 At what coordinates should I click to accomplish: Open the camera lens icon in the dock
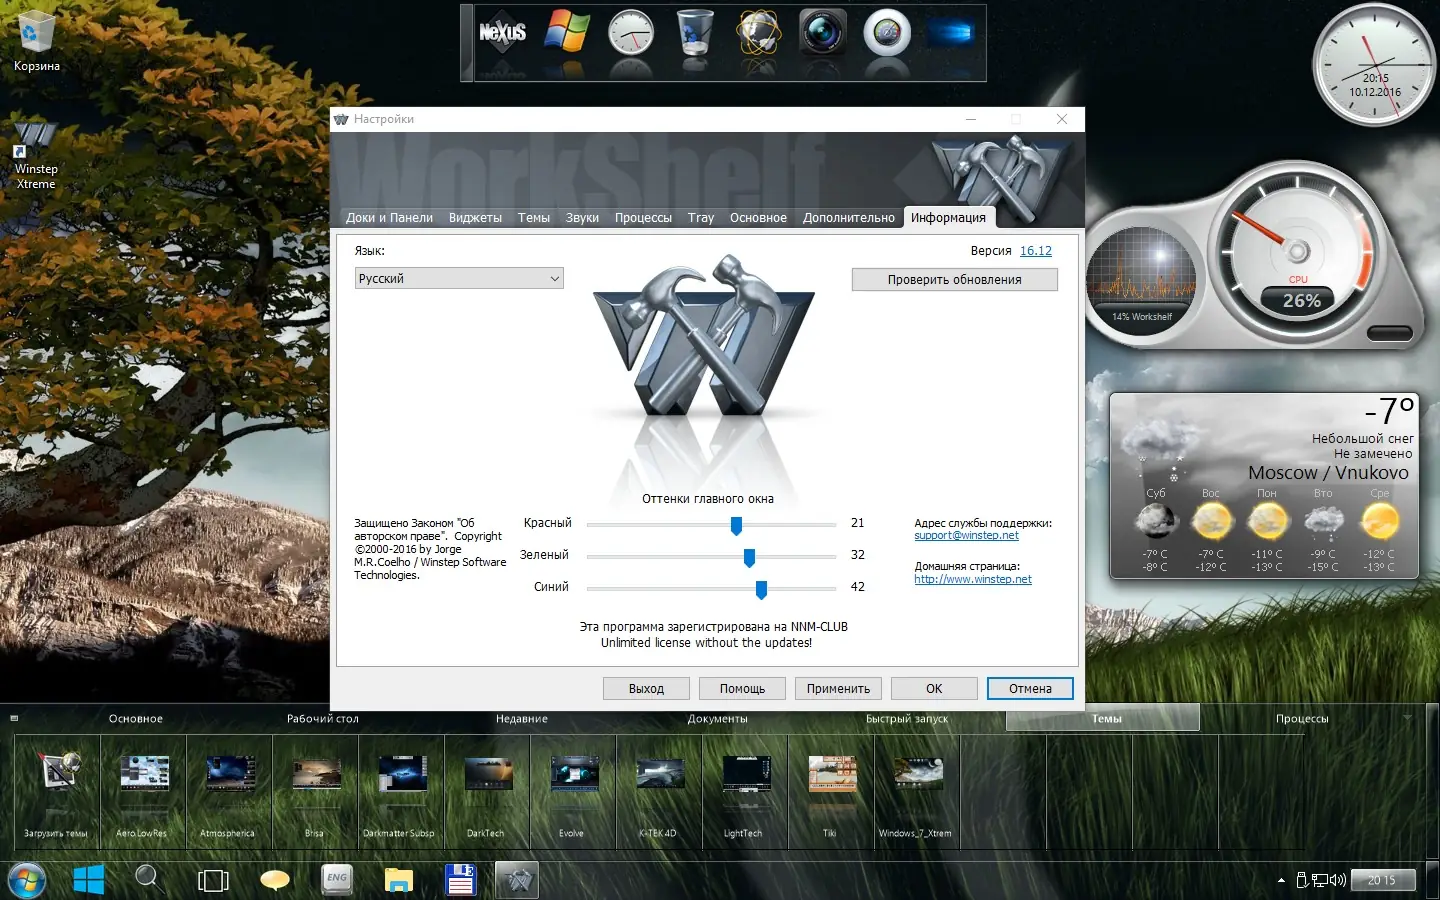pos(823,32)
